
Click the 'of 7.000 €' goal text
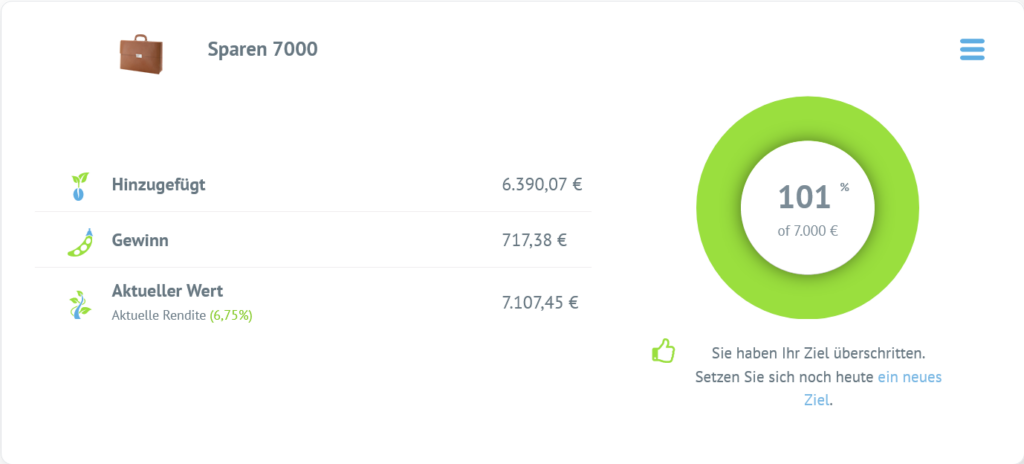[808, 230]
